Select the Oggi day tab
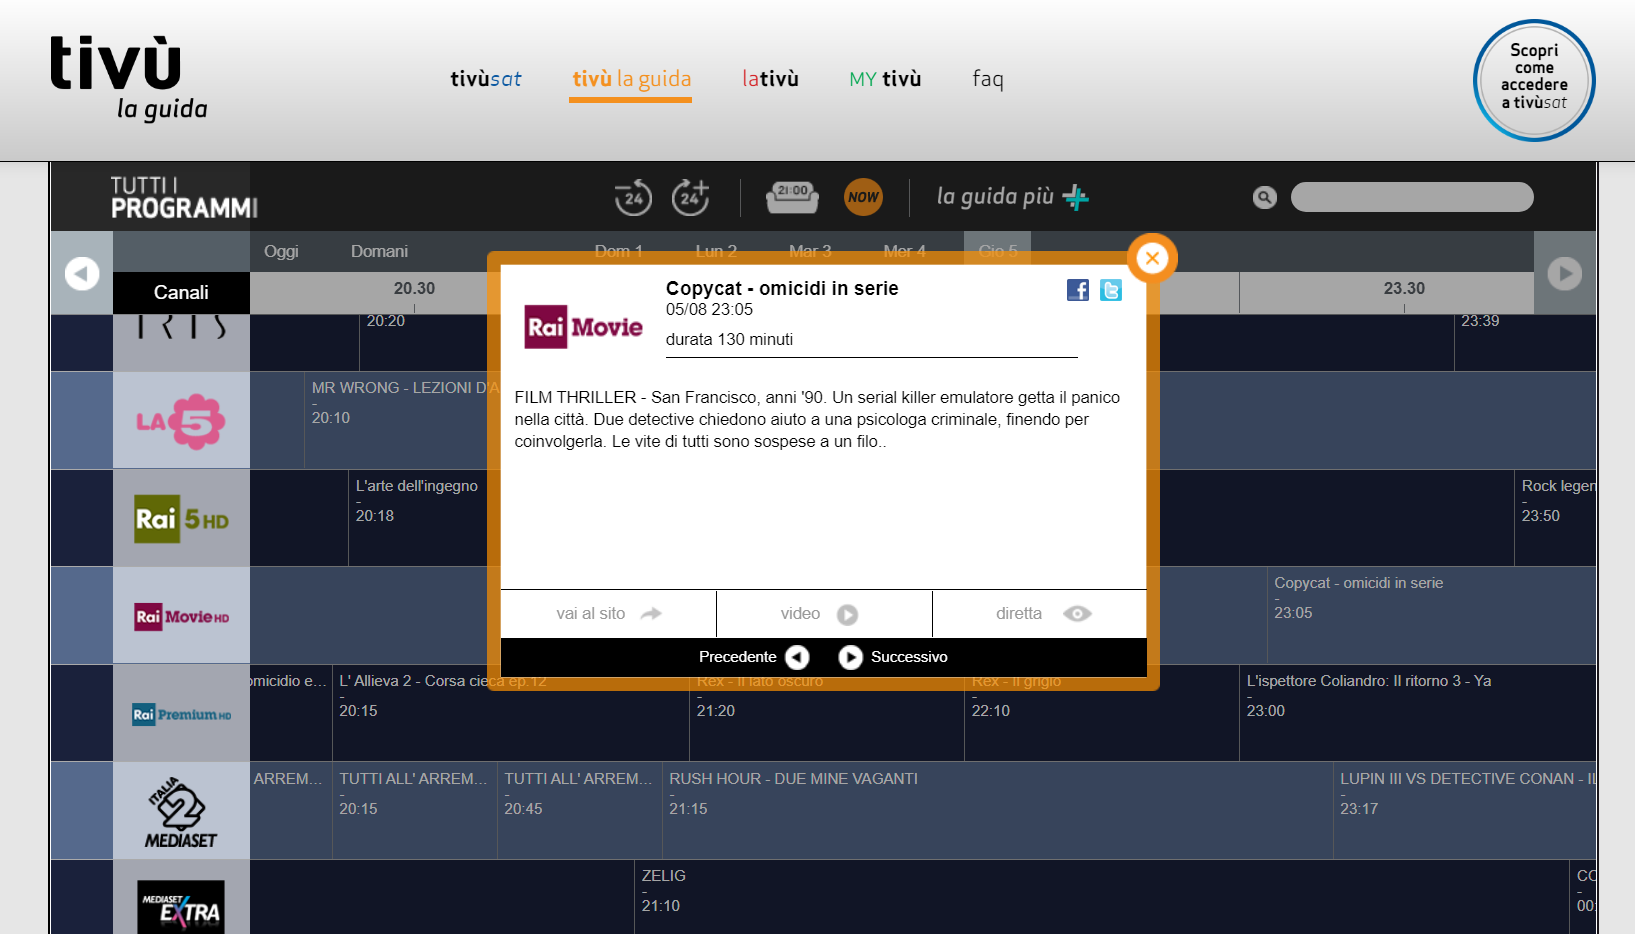The height and width of the screenshot is (934, 1635). click(281, 251)
